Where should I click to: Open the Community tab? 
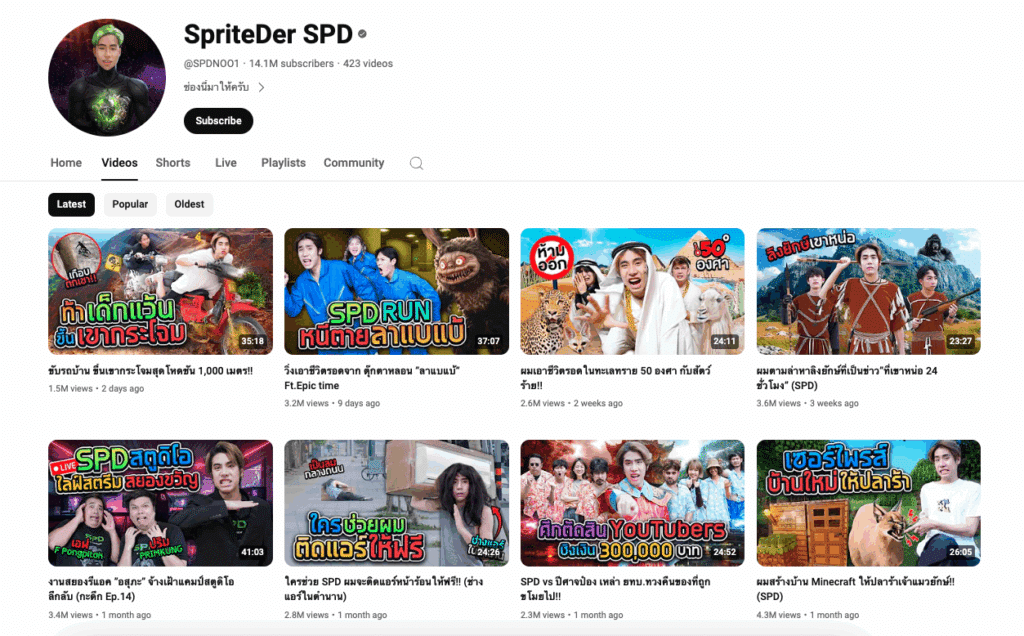[x=353, y=163]
